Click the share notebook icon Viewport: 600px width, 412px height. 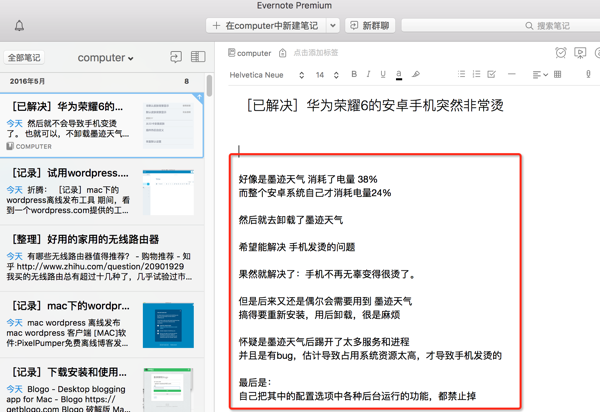(176, 57)
